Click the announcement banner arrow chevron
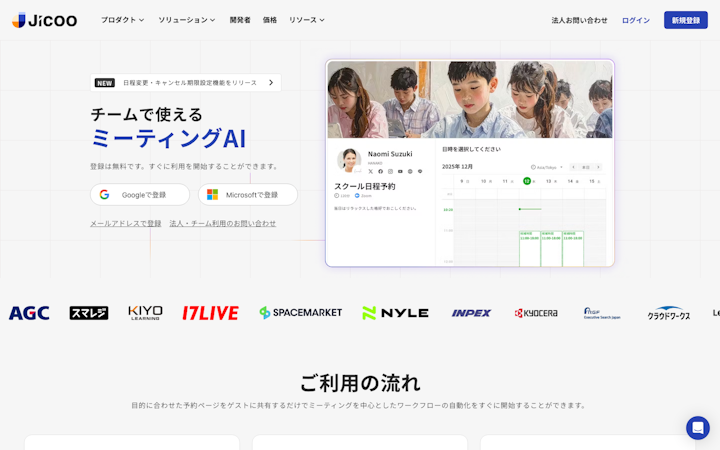Image resolution: width=720 pixels, height=450 pixels. click(x=271, y=83)
